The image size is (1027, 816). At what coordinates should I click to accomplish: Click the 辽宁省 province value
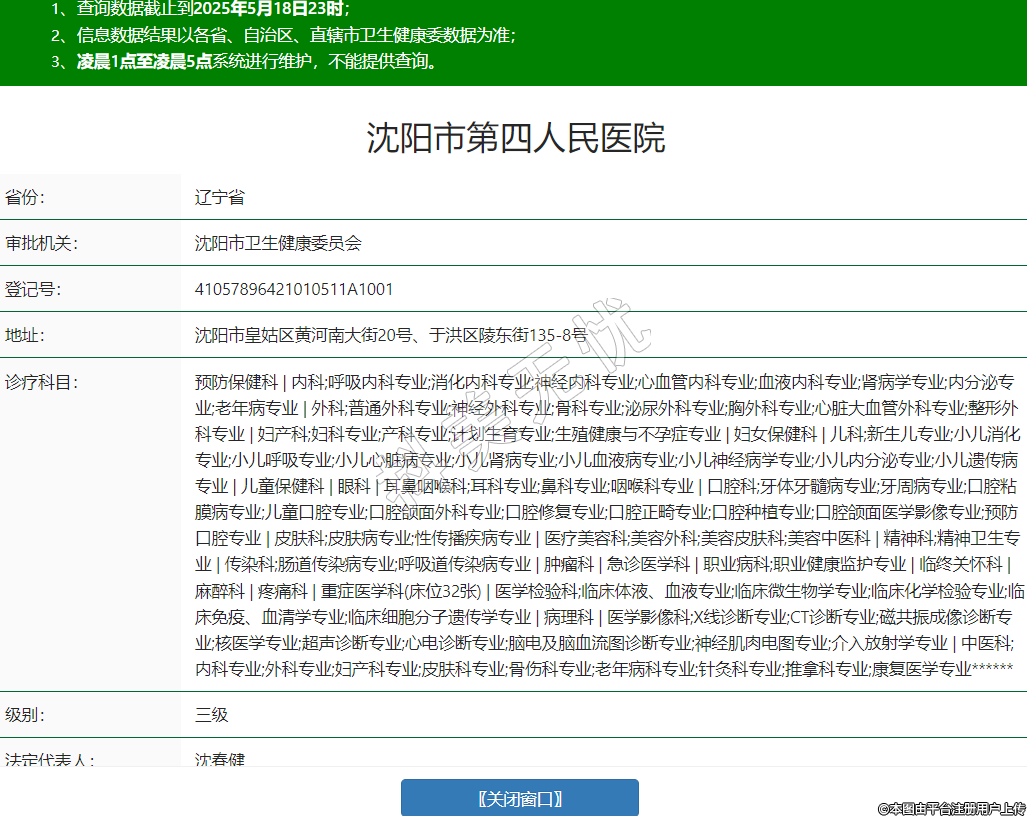(x=219, y=197)
